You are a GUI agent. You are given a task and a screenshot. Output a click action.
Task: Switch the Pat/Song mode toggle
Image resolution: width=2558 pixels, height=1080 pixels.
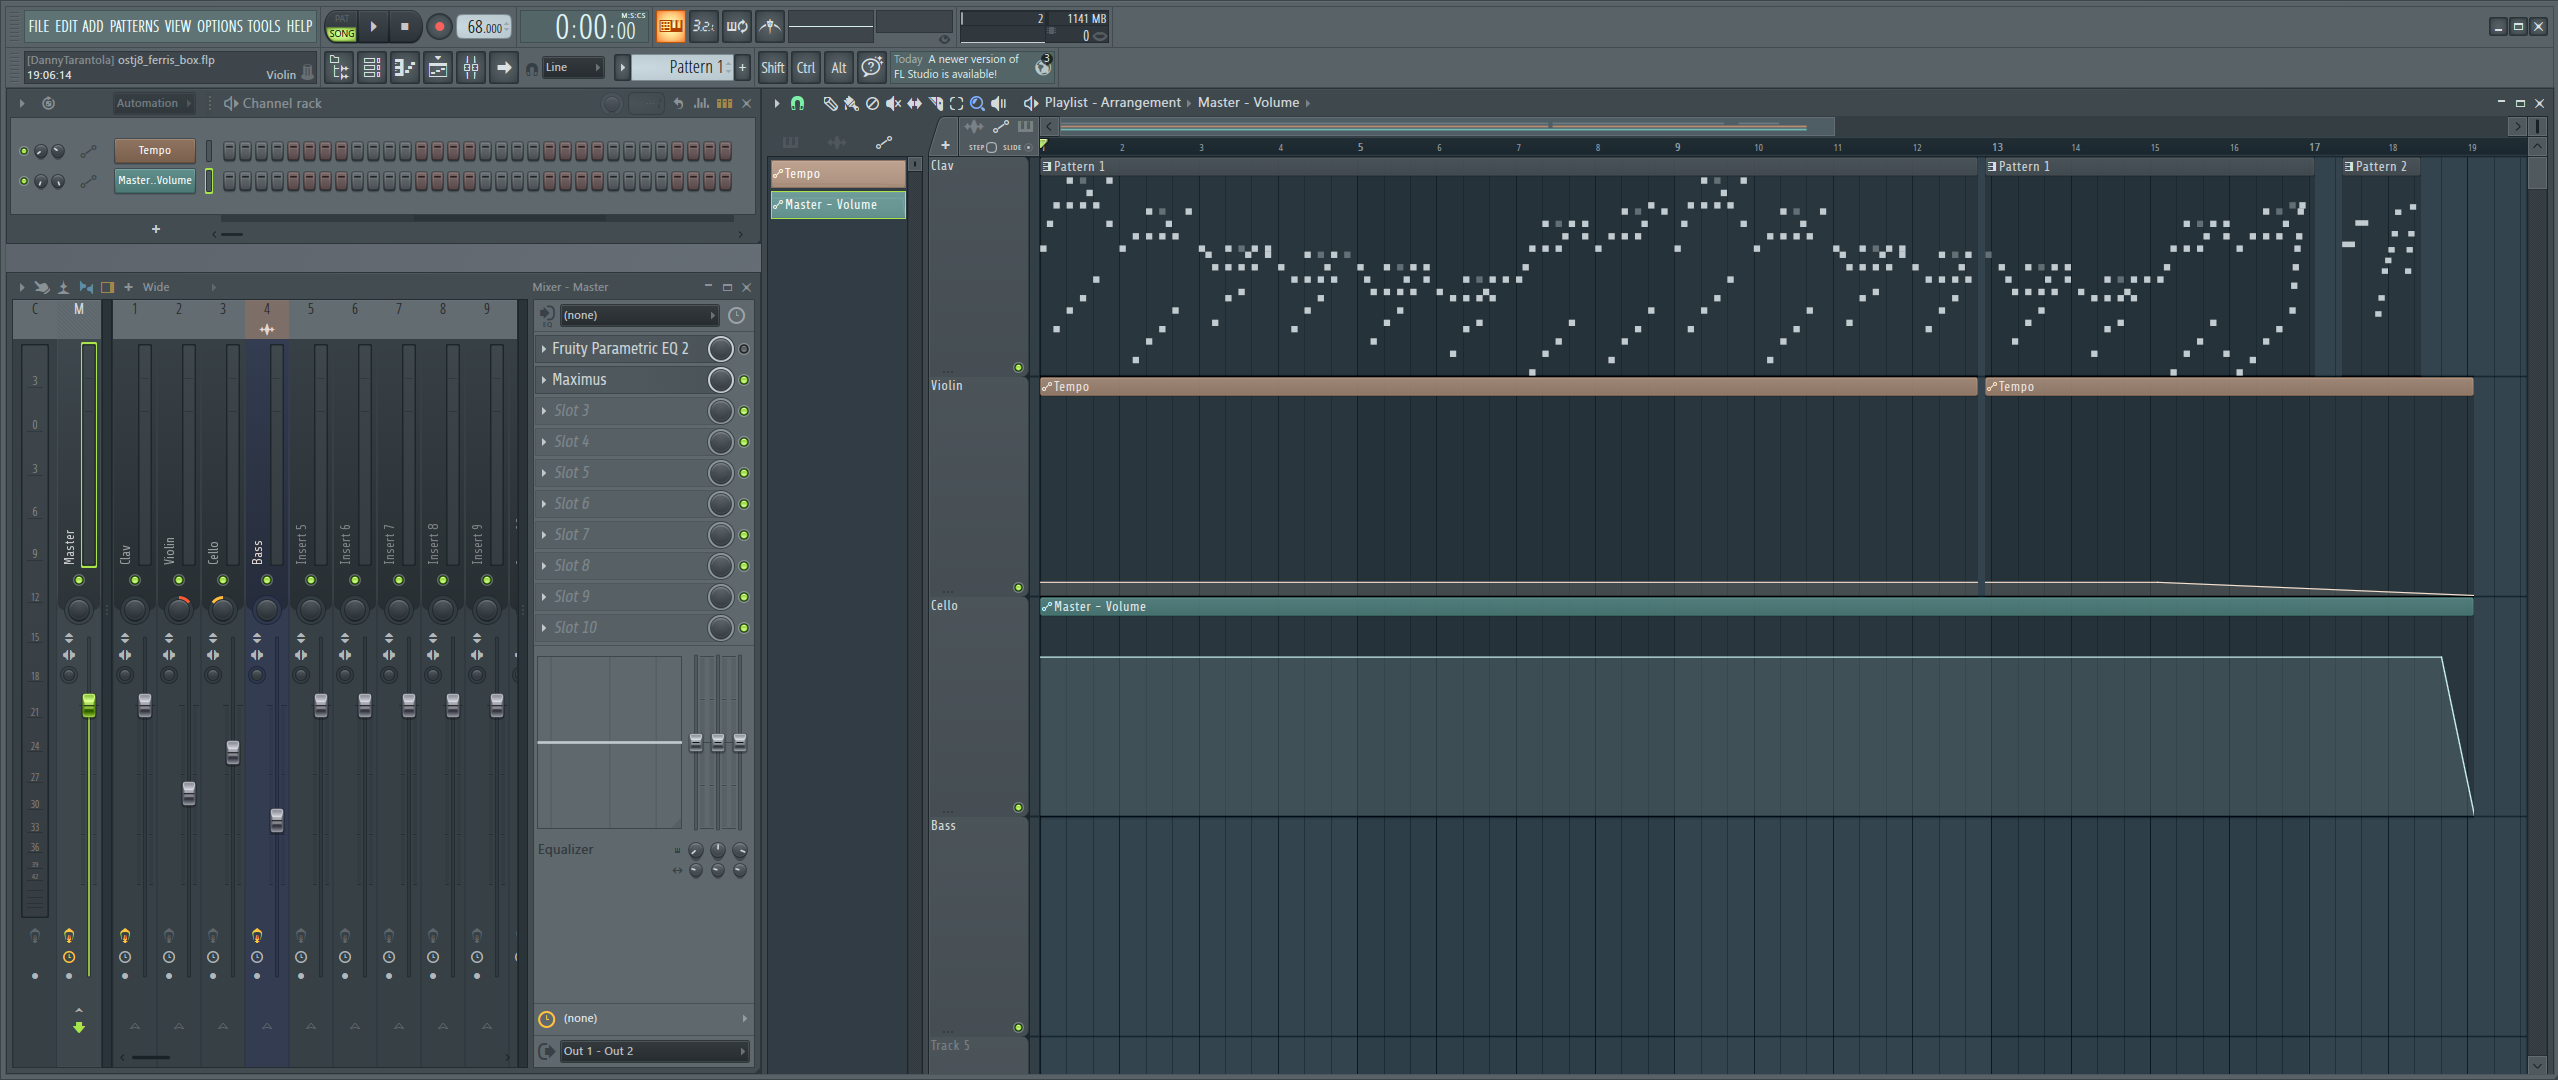point(341,27)
